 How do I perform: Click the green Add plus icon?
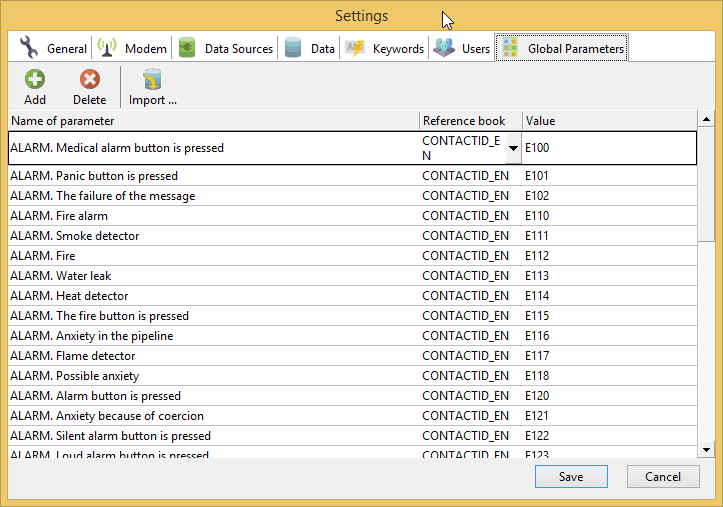pos(35,79)
